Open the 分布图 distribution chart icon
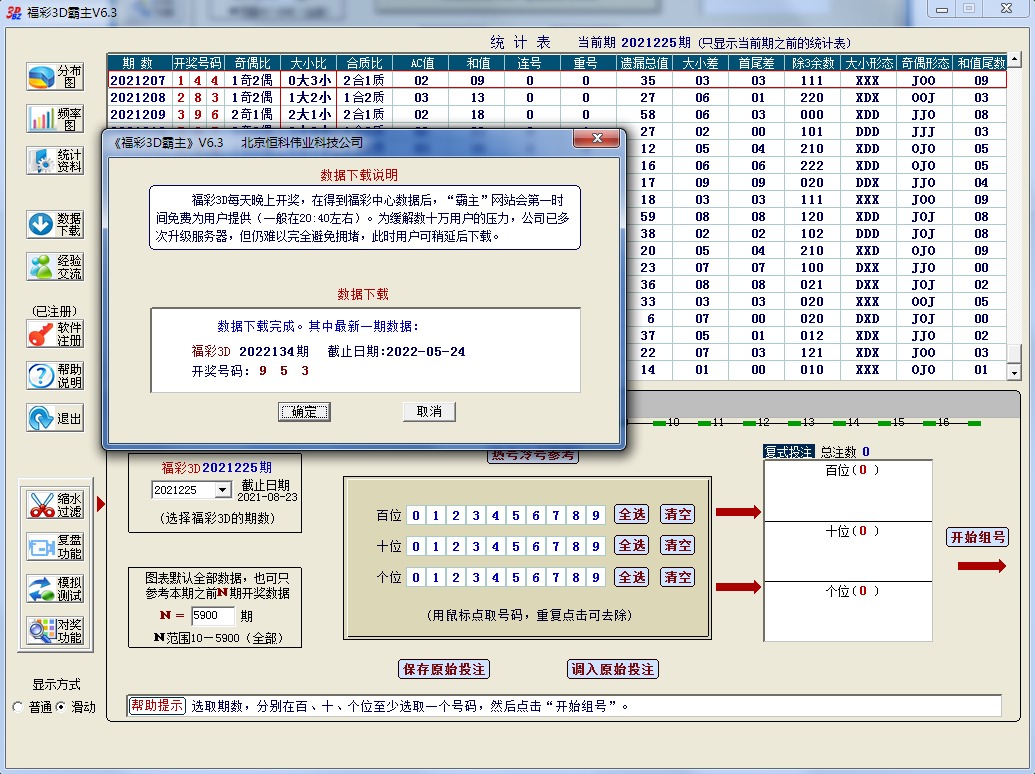Image resolution: width=1035 pixels, height=774 pixels. tap(55, 77)
